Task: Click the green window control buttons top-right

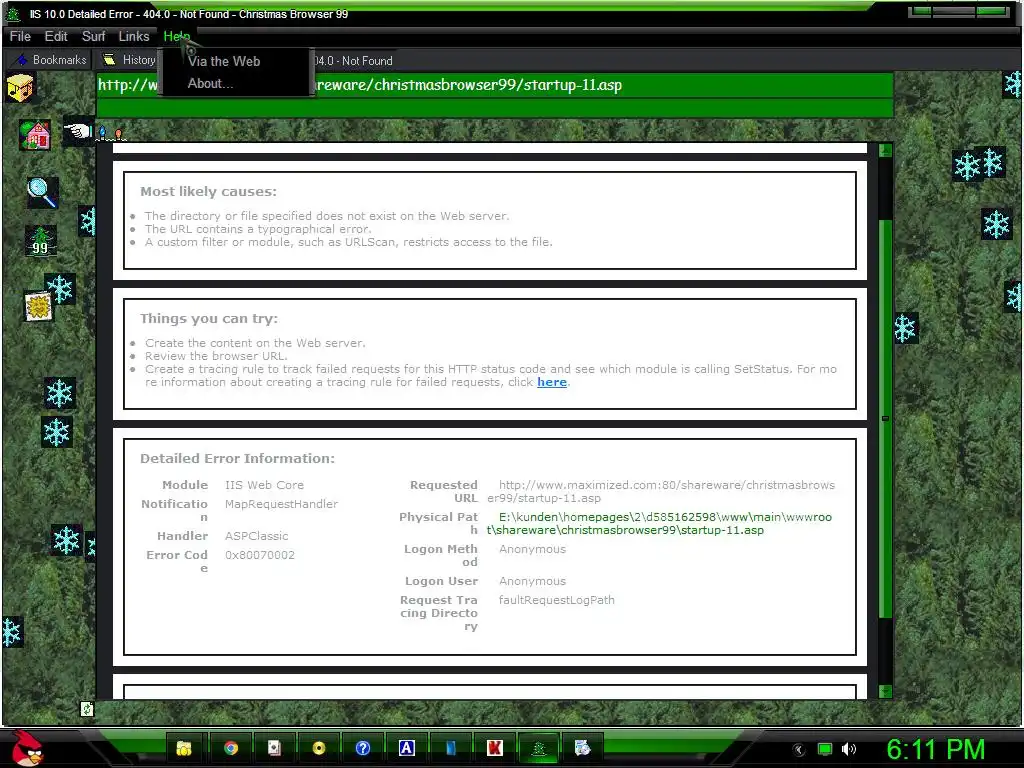Action: click(959, 12)
